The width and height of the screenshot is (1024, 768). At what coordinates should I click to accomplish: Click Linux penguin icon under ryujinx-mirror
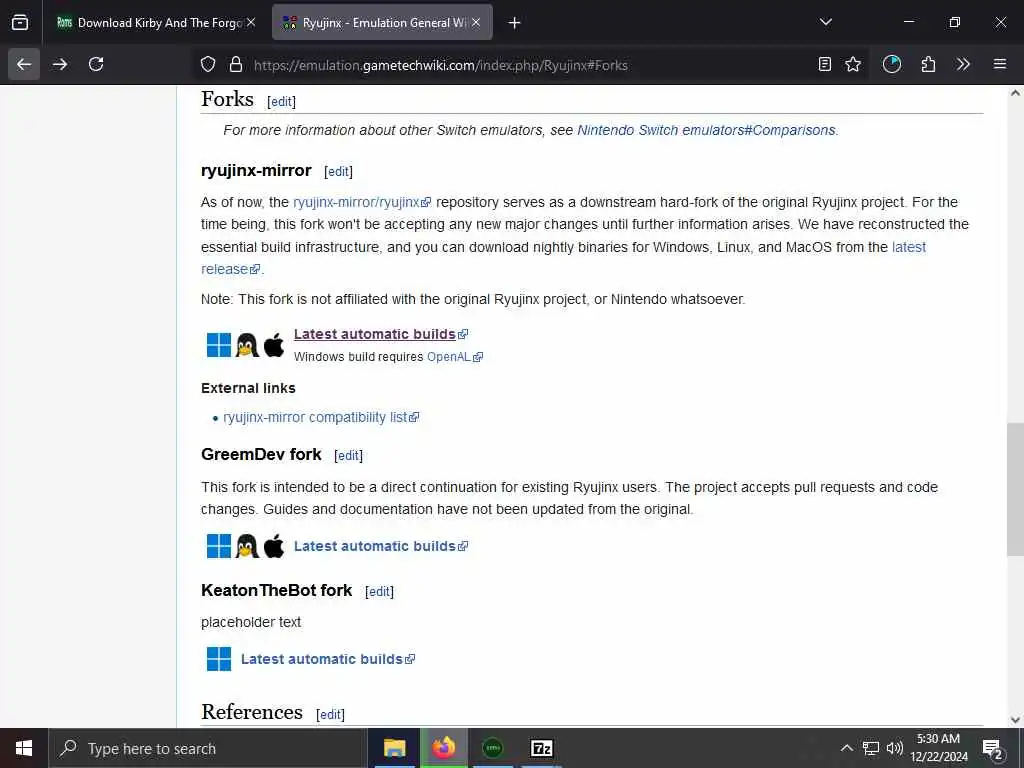point(247,345)
